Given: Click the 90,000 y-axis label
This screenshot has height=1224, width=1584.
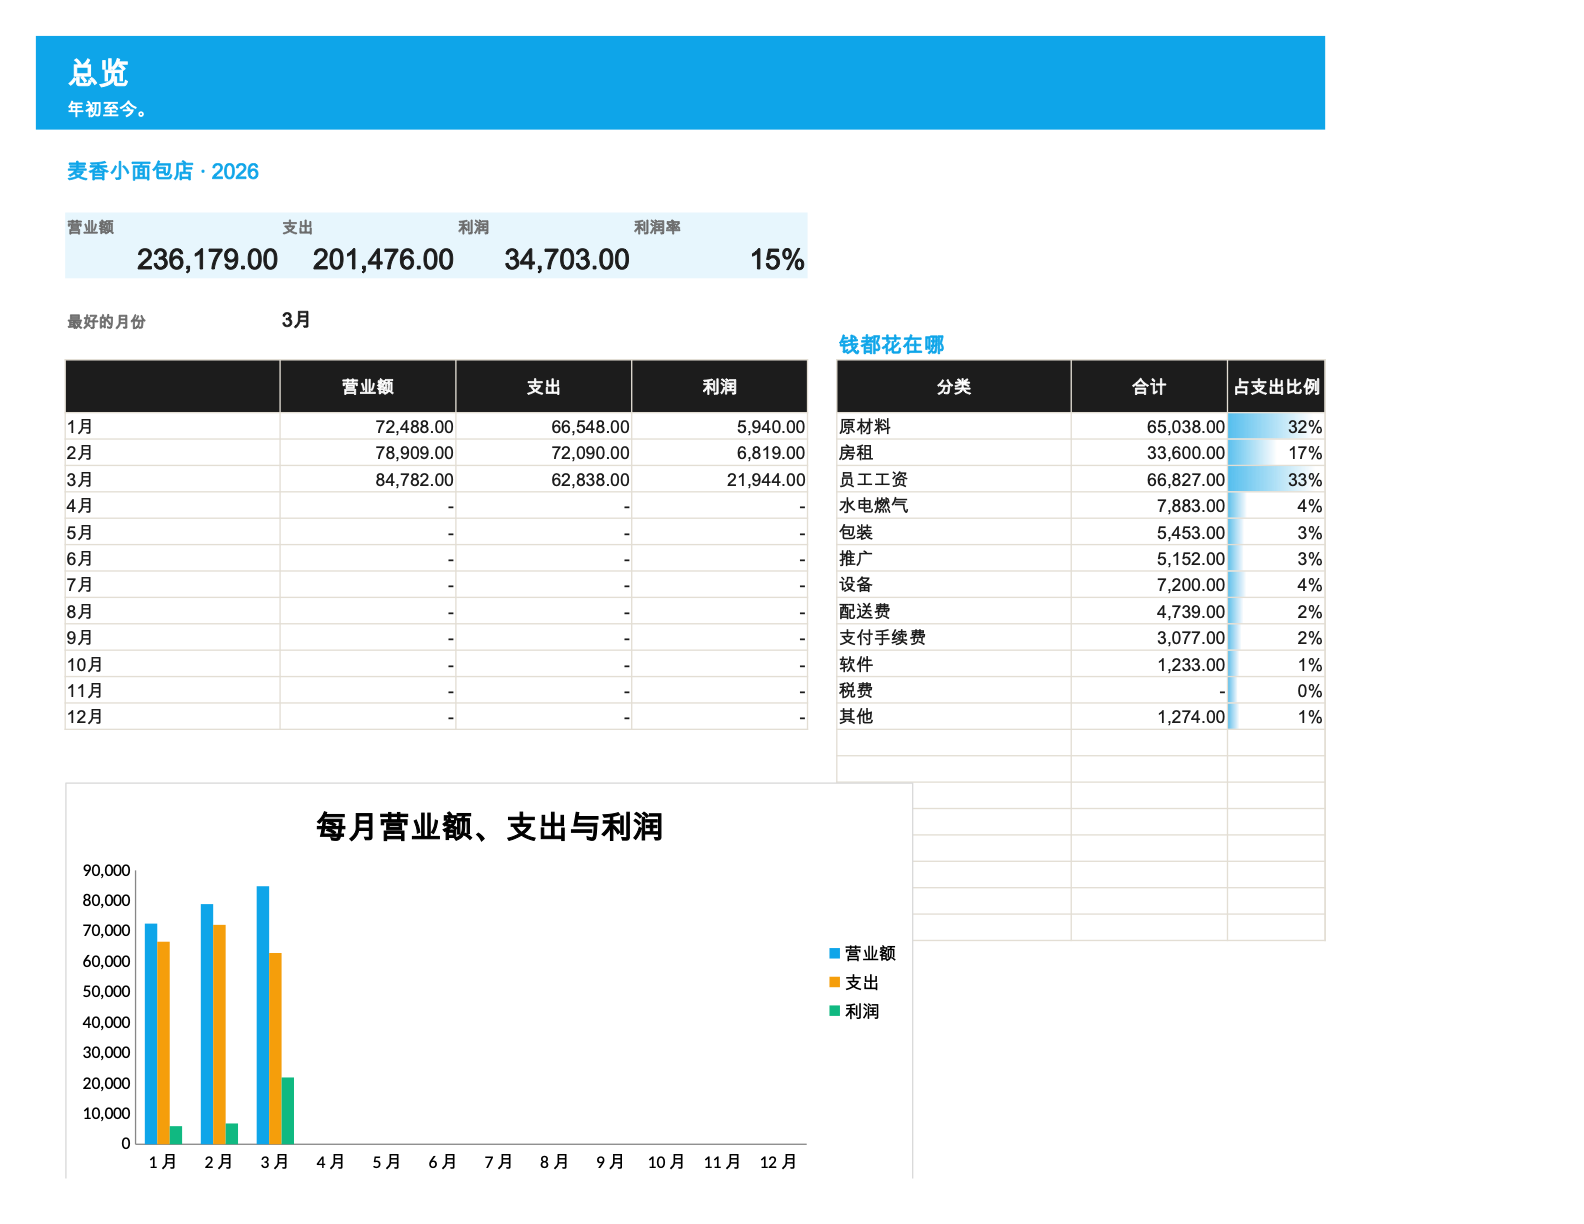Looking at the screenshot, I should click(106, 871).
